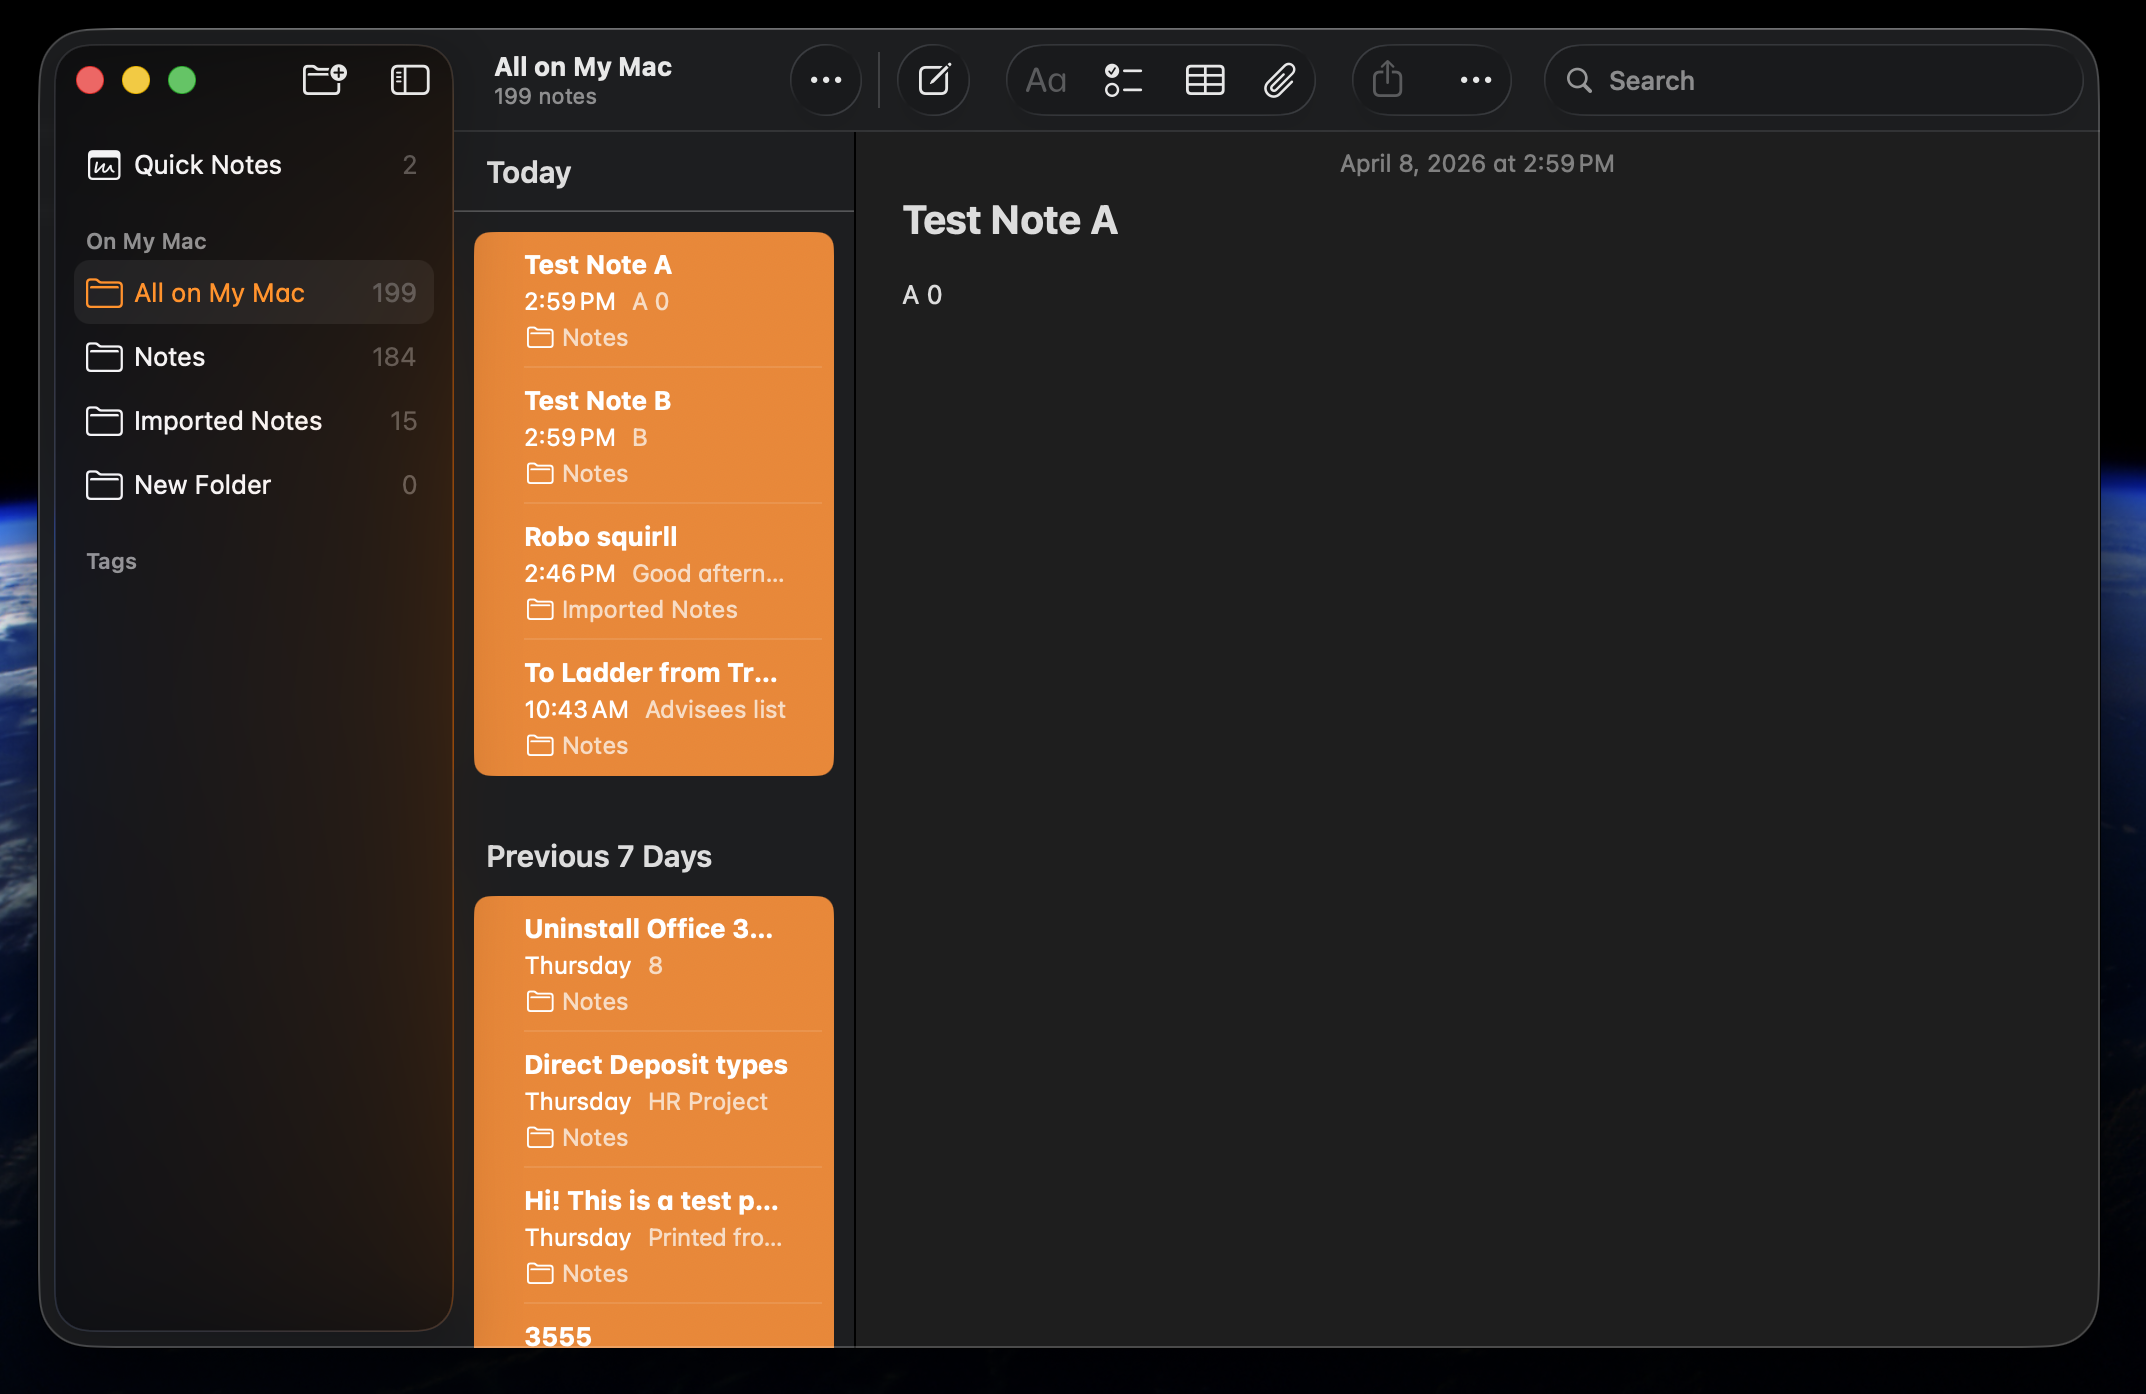The width and height of the screenshot is (2146, 1394).
Task: Click the green full-screen window button
Action: (182, 80)
